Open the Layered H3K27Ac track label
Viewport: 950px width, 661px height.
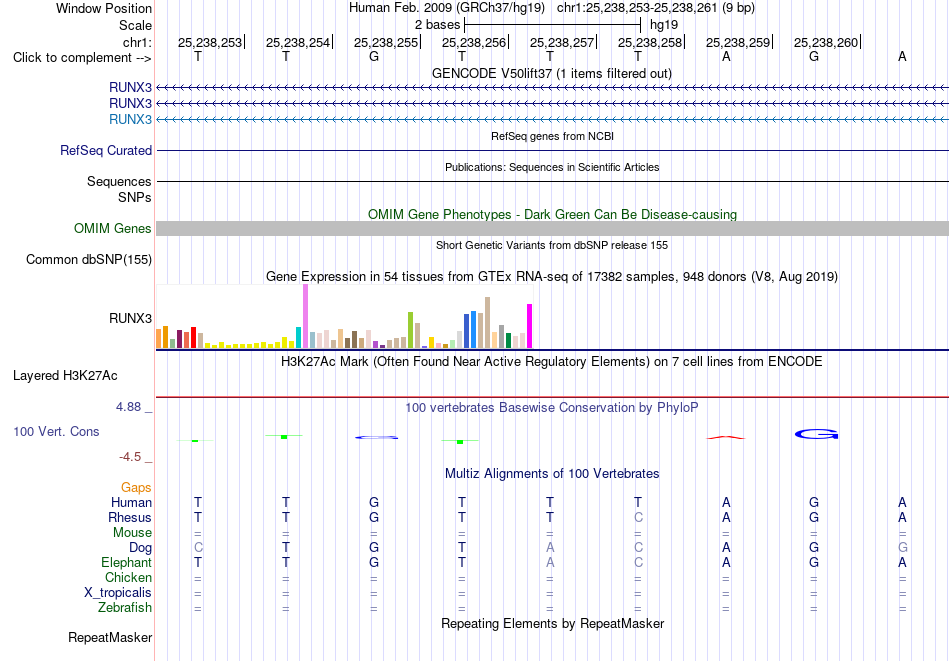coord(65,376)
